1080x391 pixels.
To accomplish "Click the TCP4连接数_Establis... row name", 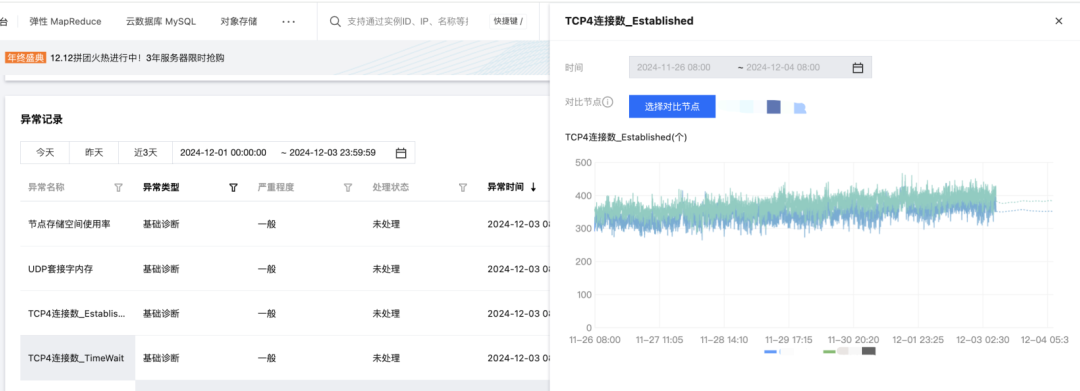I will click(77, 314).
